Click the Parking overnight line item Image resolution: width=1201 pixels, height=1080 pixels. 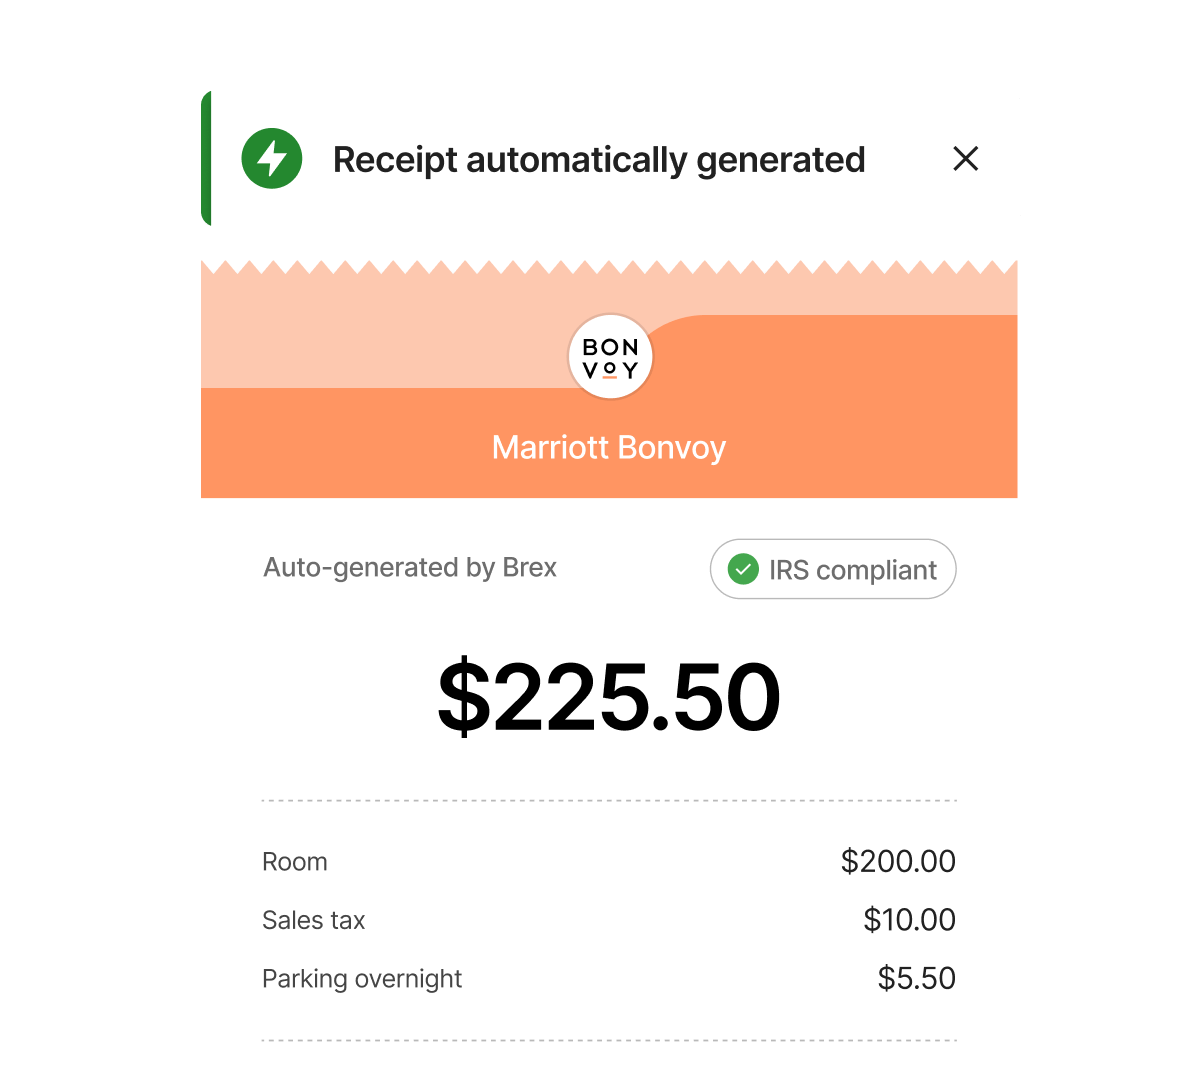362,978
